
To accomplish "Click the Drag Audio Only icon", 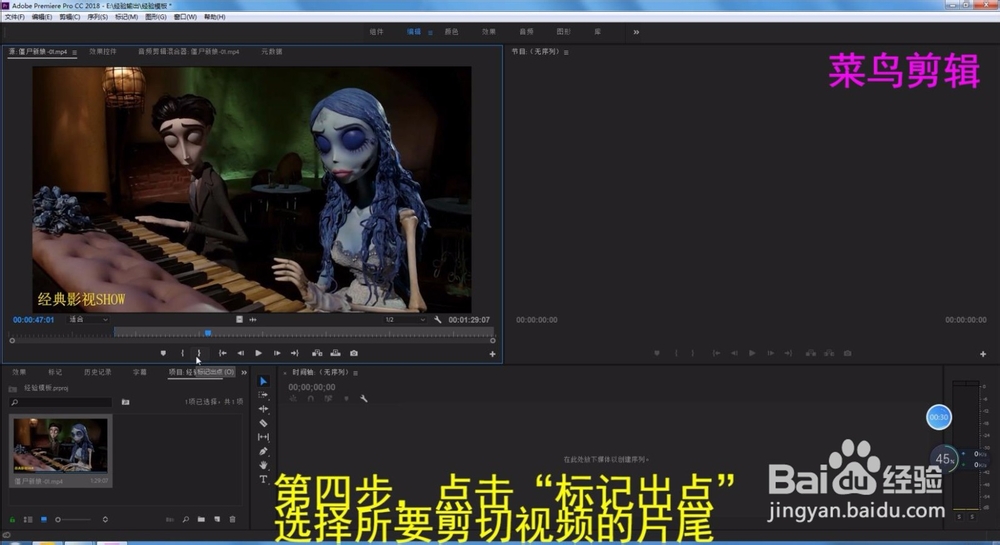I will click(x=253, y=319).
